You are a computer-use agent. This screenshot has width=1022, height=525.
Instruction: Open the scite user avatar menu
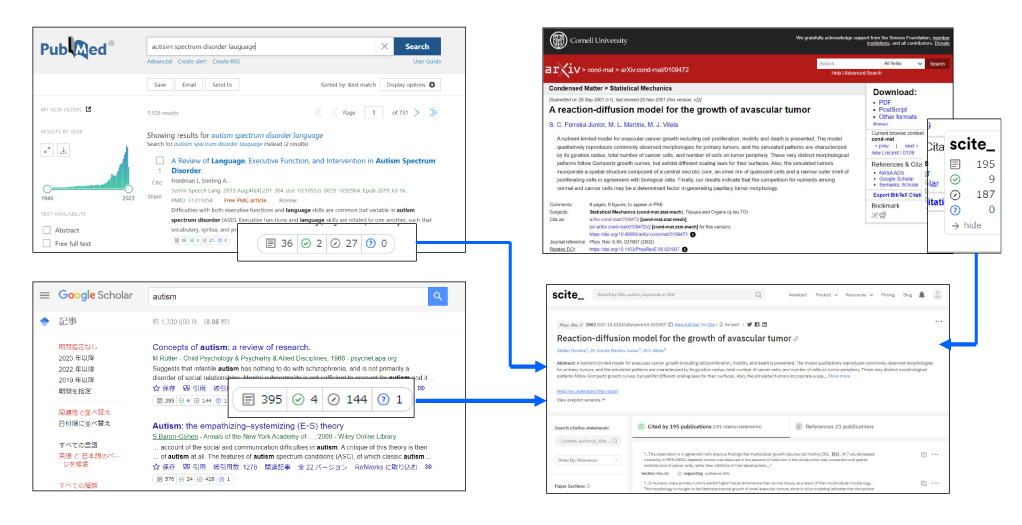(x=937, y=295)
